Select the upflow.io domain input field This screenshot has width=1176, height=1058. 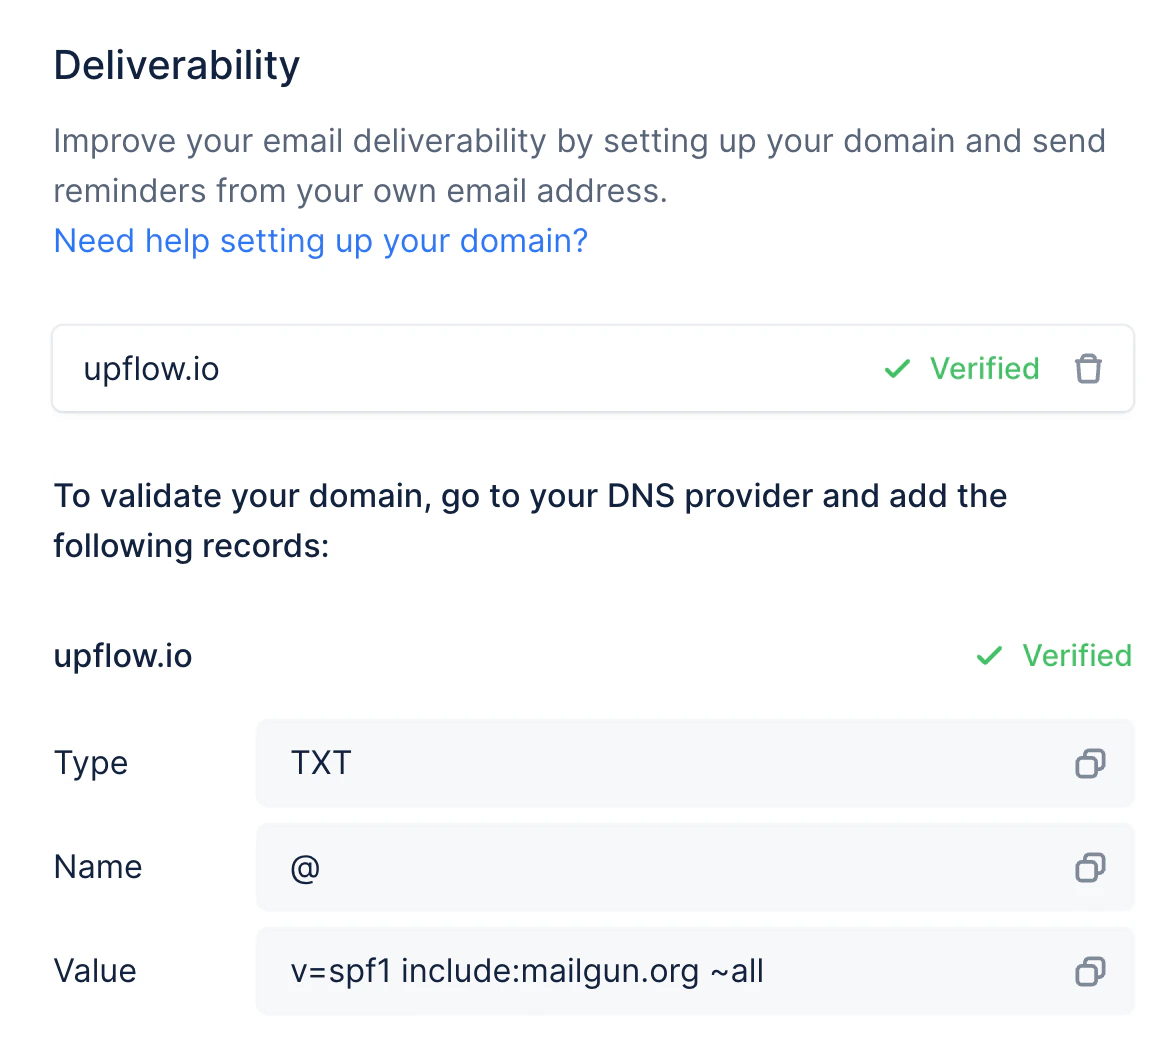[x=592, y=368]
